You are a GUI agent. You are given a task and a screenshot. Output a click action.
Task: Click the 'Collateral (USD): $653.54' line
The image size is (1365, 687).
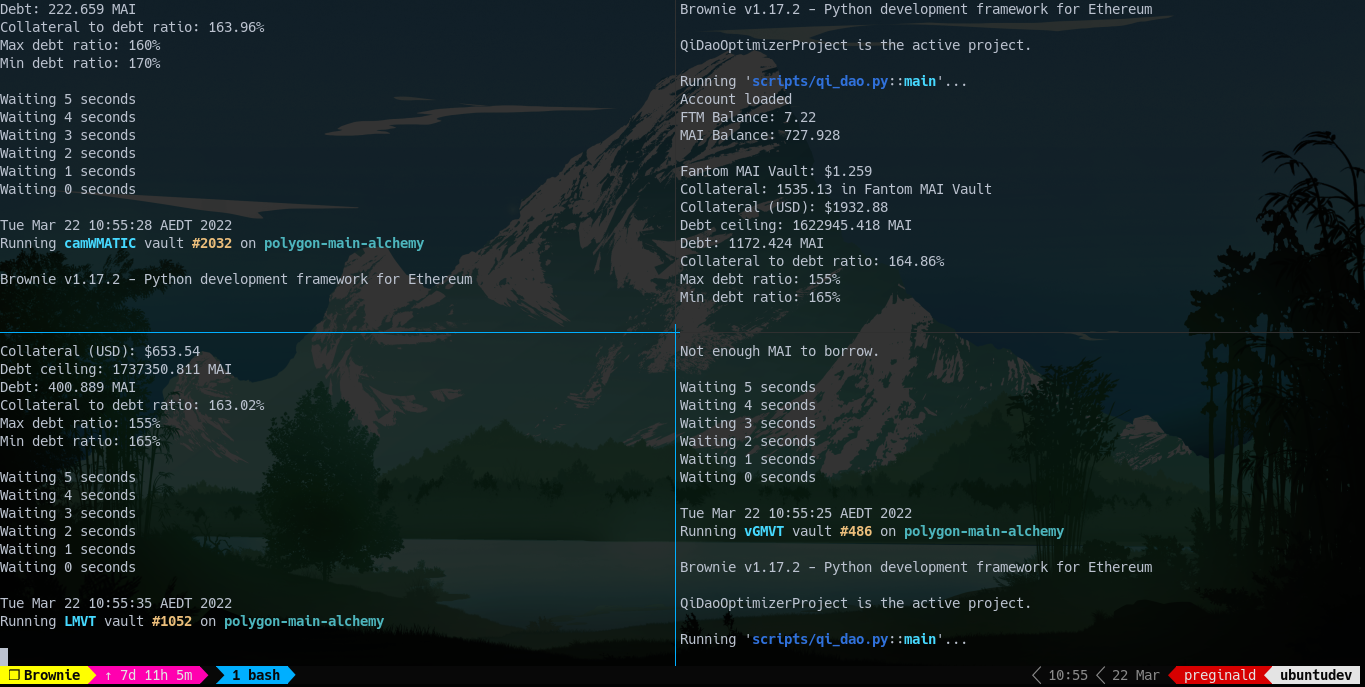point(100,351)
